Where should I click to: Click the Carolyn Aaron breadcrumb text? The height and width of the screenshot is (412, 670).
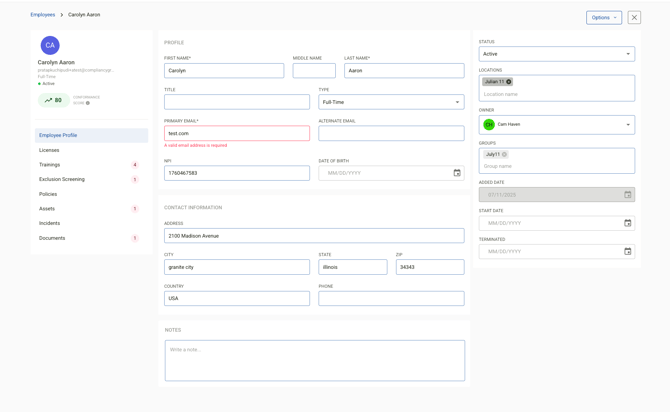(x=84, y=15)
